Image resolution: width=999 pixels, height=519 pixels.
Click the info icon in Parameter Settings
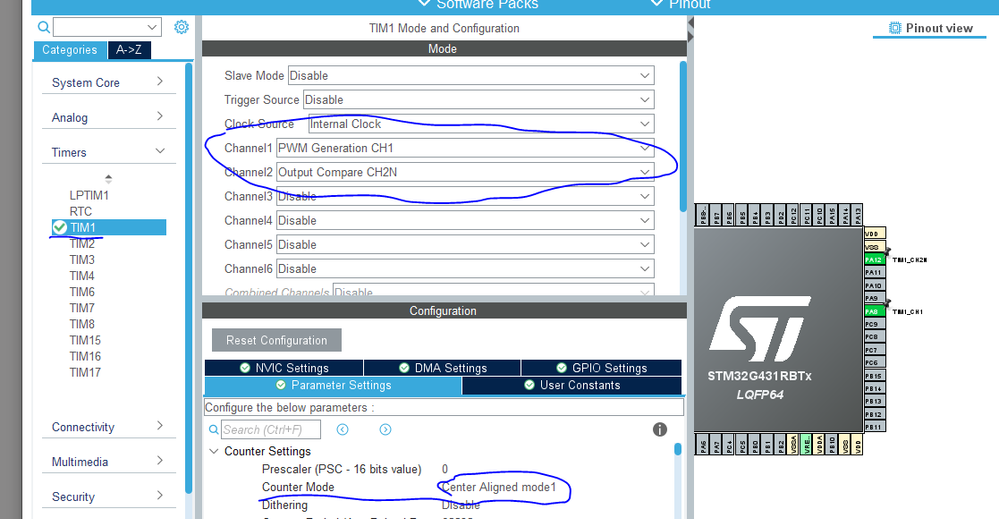point(660,429)
